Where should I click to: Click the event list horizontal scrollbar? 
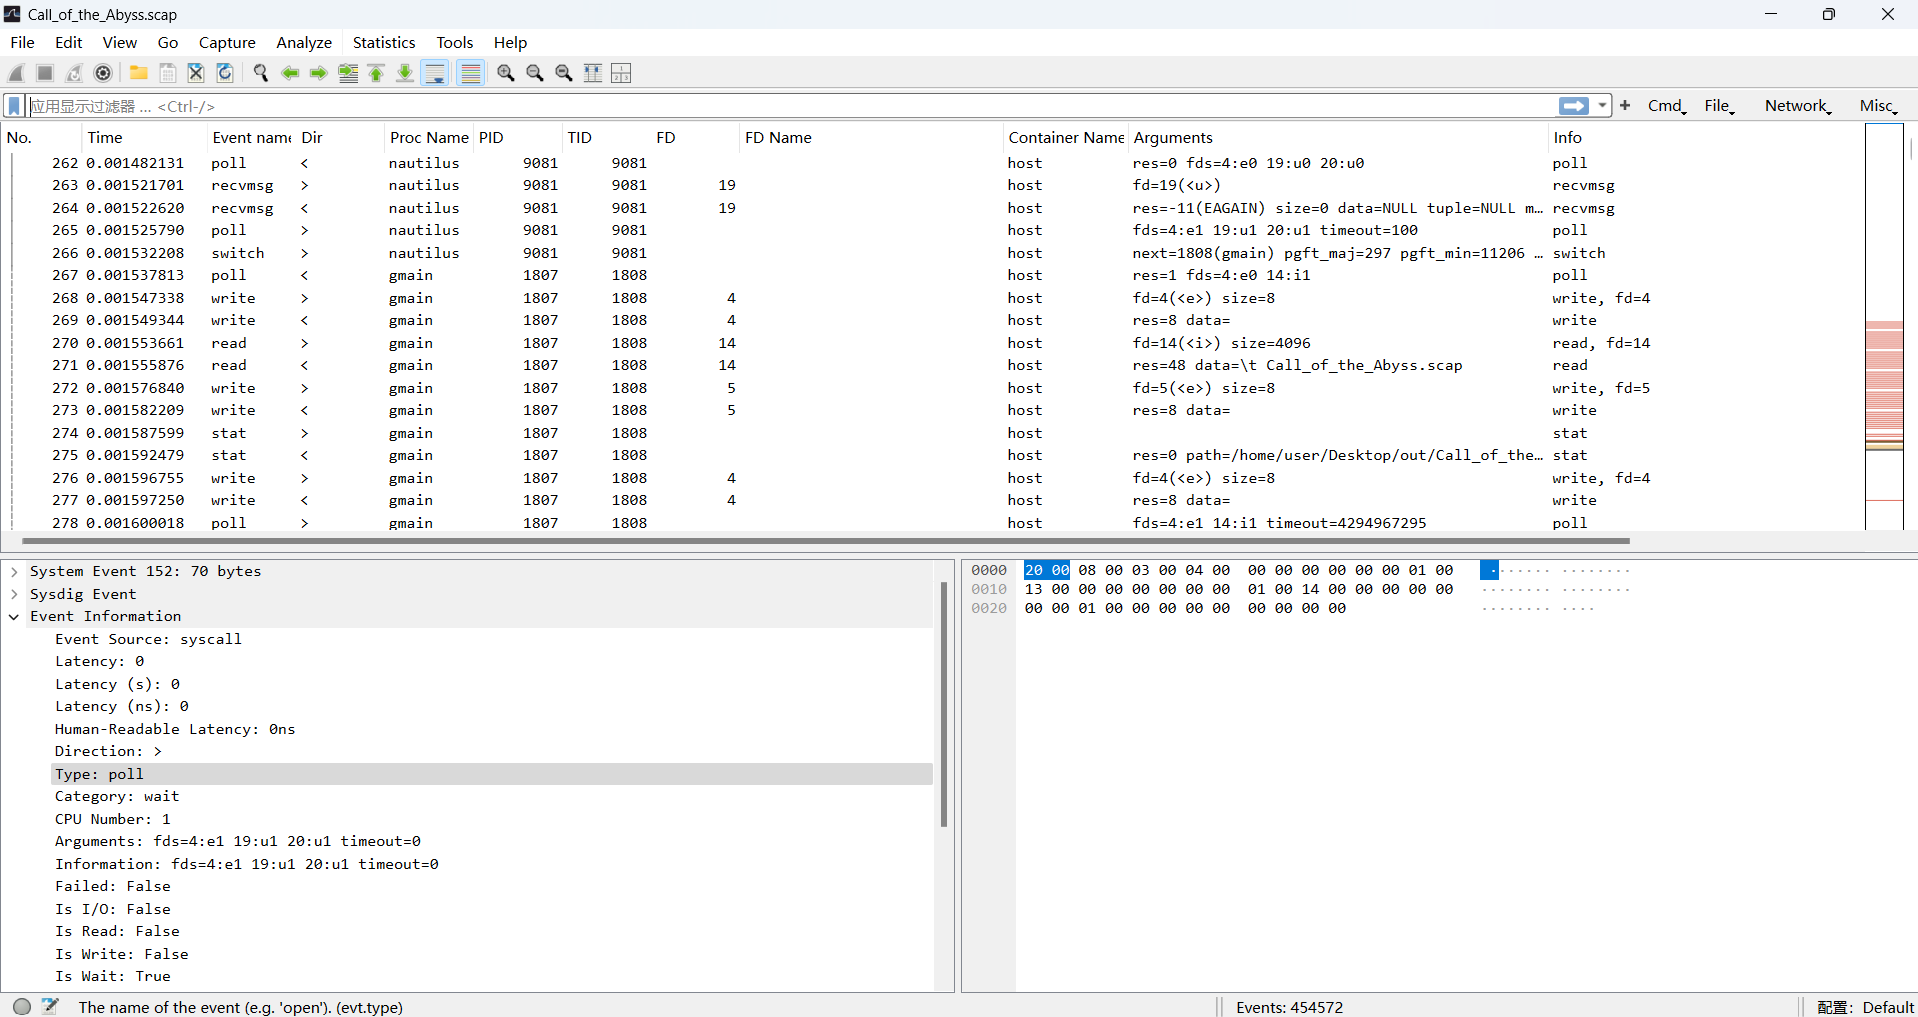click(826, 541)
